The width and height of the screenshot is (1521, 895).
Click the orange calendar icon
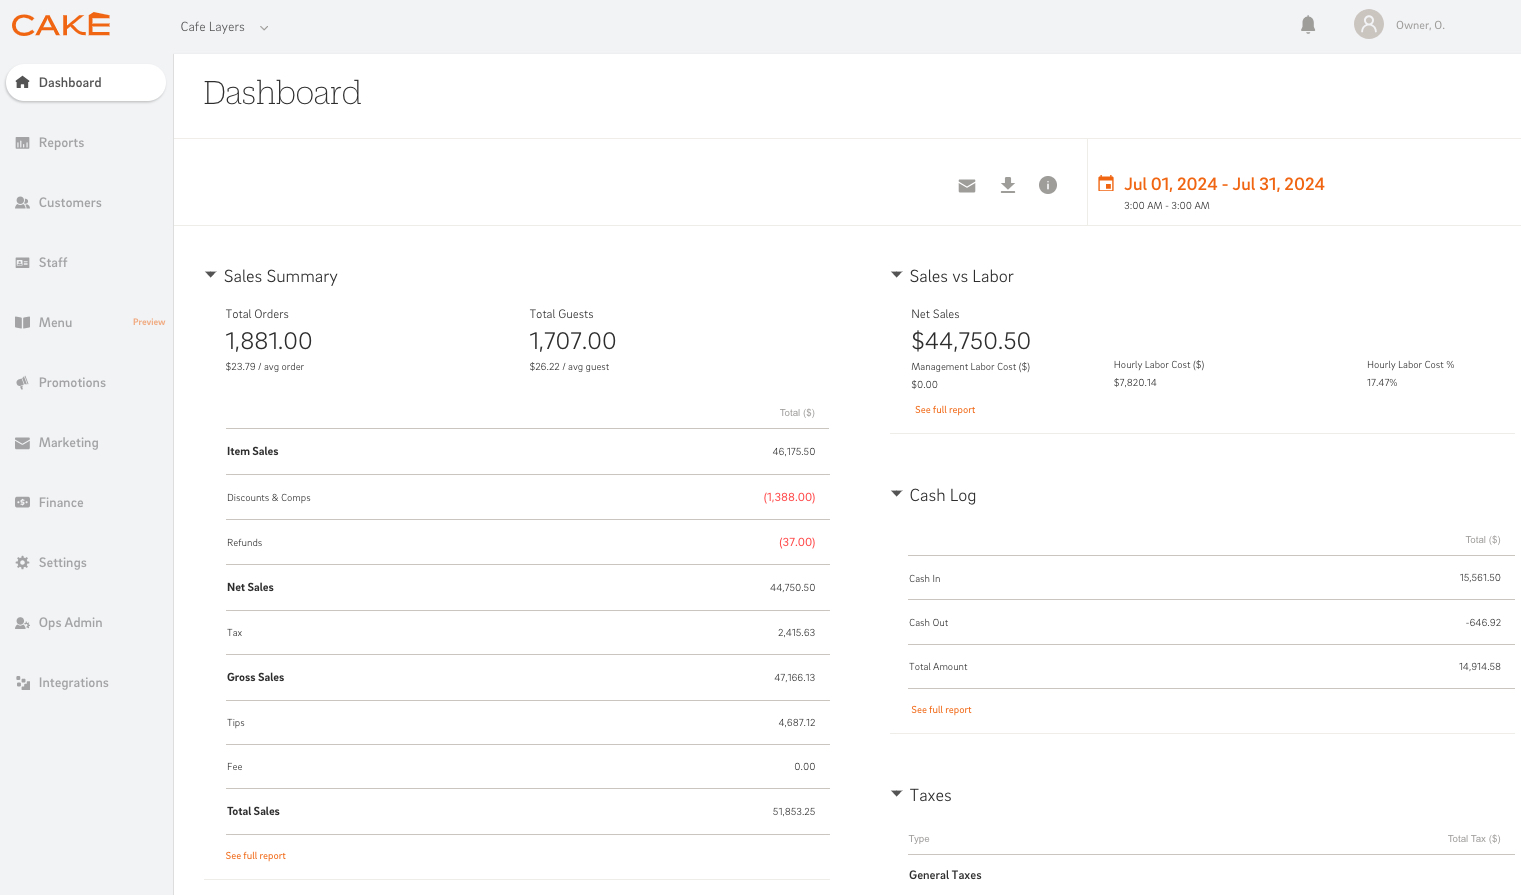(1106, 183)
